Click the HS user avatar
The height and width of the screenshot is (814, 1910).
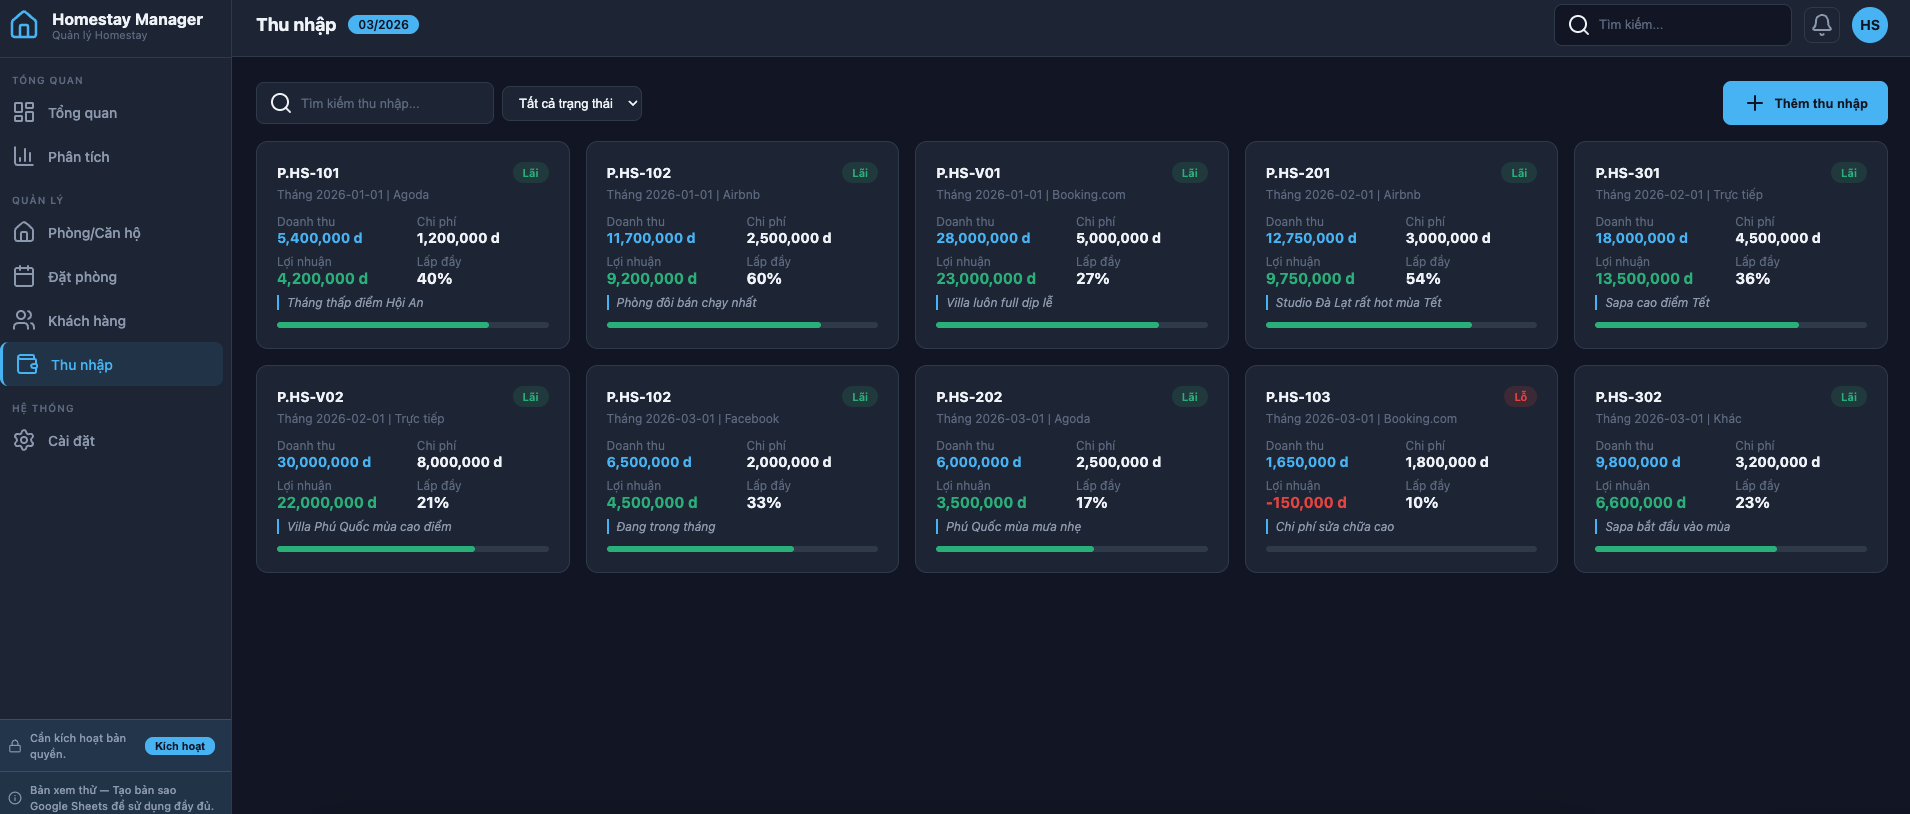tap(1869, 25)
